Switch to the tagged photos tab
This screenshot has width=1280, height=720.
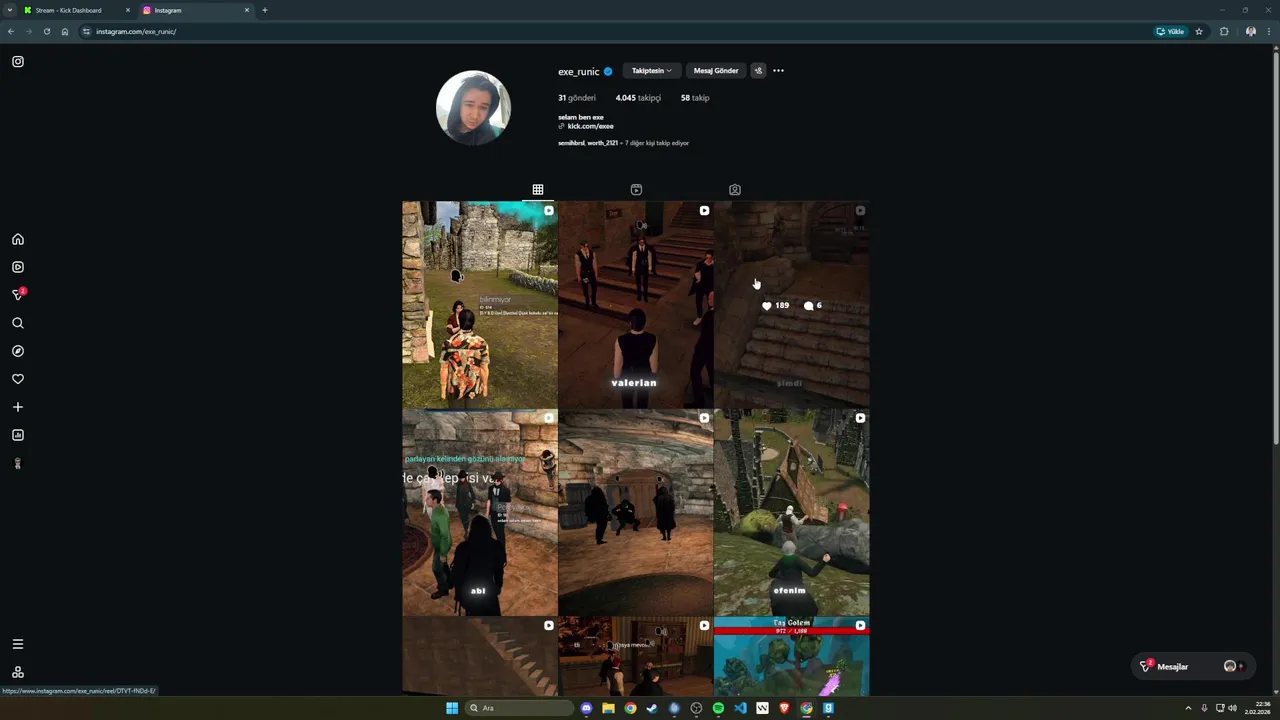735,189
